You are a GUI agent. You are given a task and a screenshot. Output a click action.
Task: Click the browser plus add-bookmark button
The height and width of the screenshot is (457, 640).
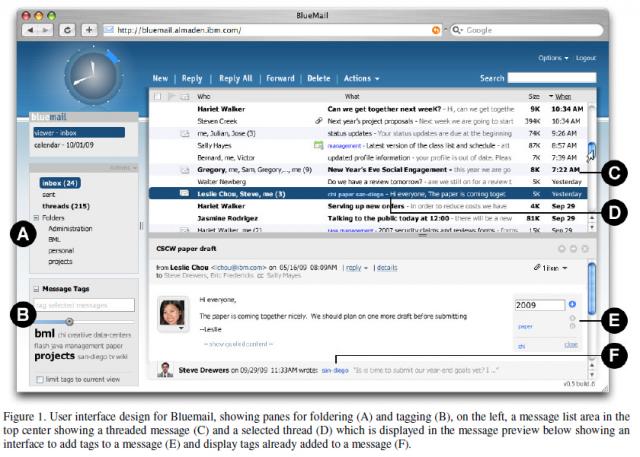click(x=89, y=30)
